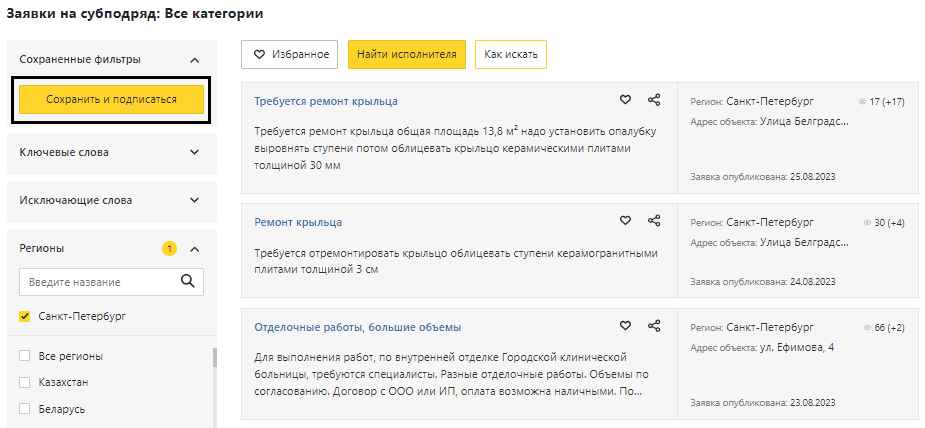
Task: Click views eye icon on first listing
Action: coord(862,102)
